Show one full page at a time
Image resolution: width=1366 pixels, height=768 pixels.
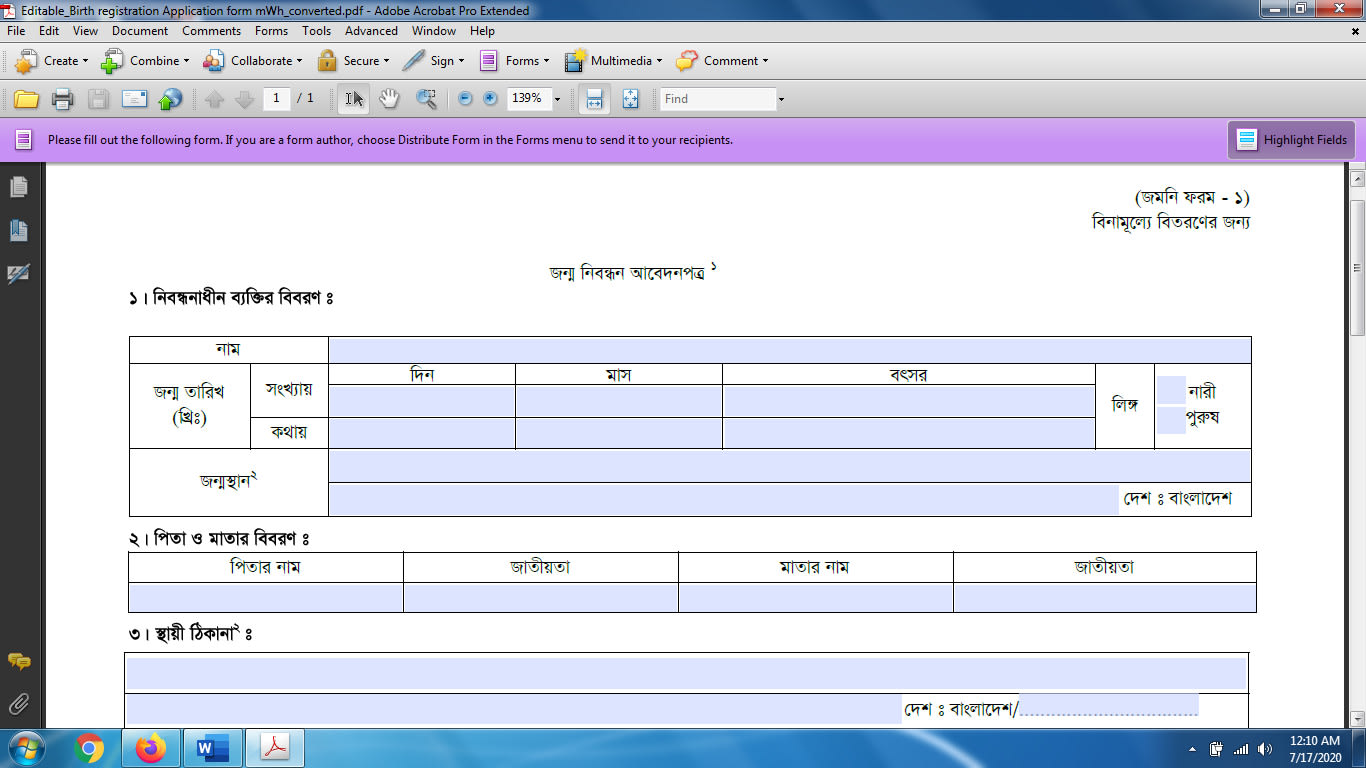pyautogui.click(x=630, y=99)
